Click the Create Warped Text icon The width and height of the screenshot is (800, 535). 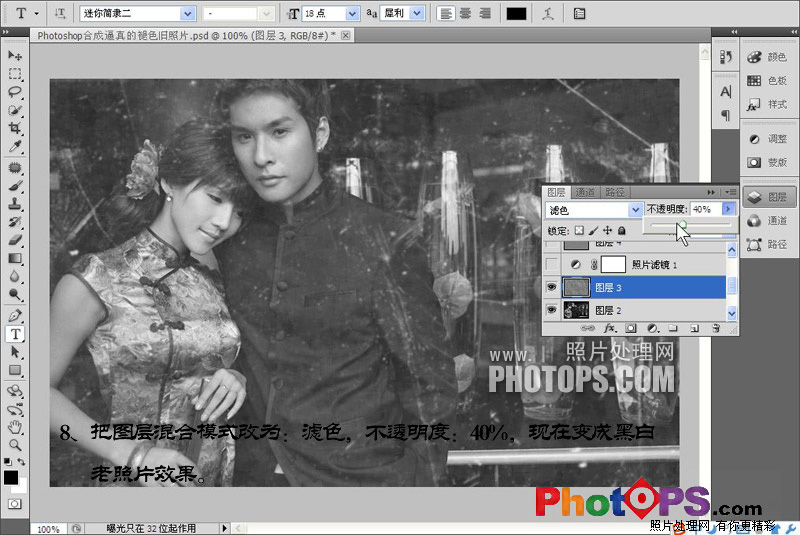548,14
